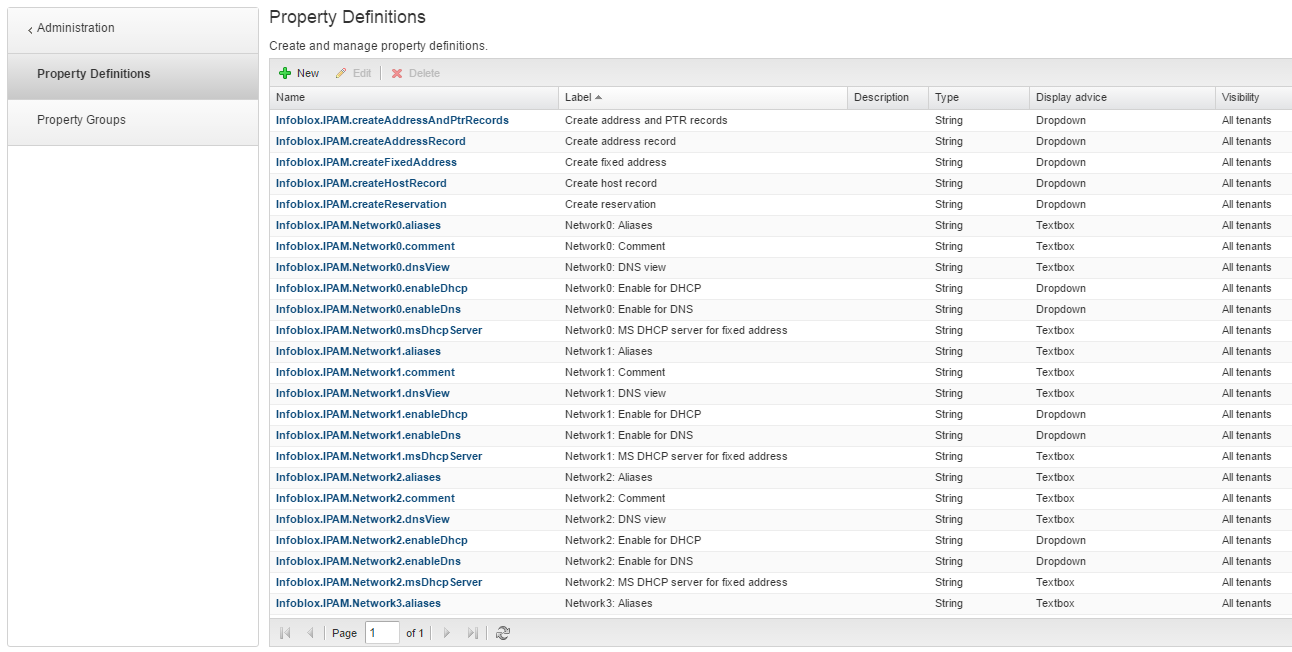Open Infoblox.IPAM.createAddressAndPtrRecords property
This screenshot has height=652, width=1292.
click(x=392, y=120)
